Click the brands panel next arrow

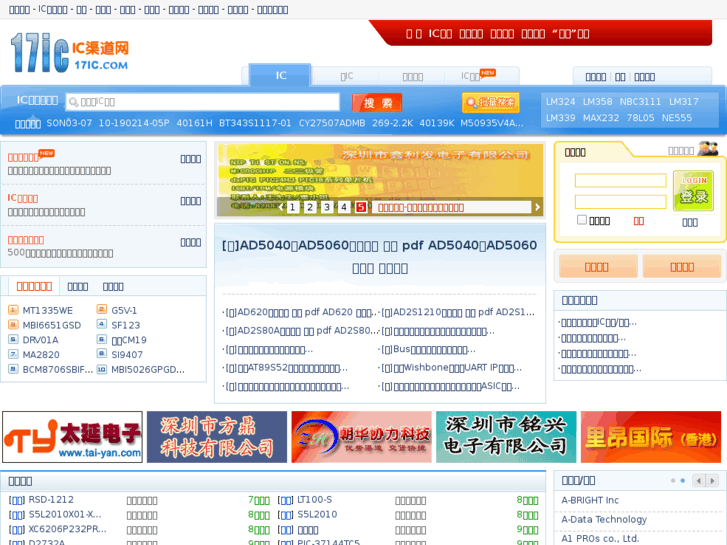[x=713, y=481]
